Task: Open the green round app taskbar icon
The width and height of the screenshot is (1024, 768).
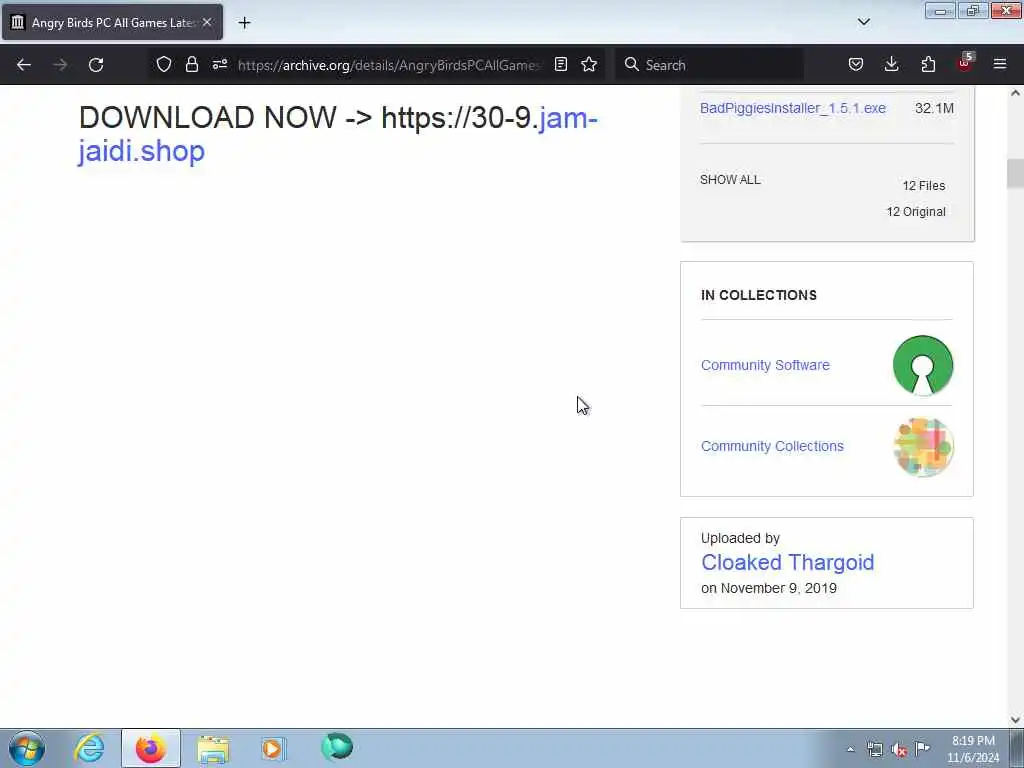Action: (337, 747)
